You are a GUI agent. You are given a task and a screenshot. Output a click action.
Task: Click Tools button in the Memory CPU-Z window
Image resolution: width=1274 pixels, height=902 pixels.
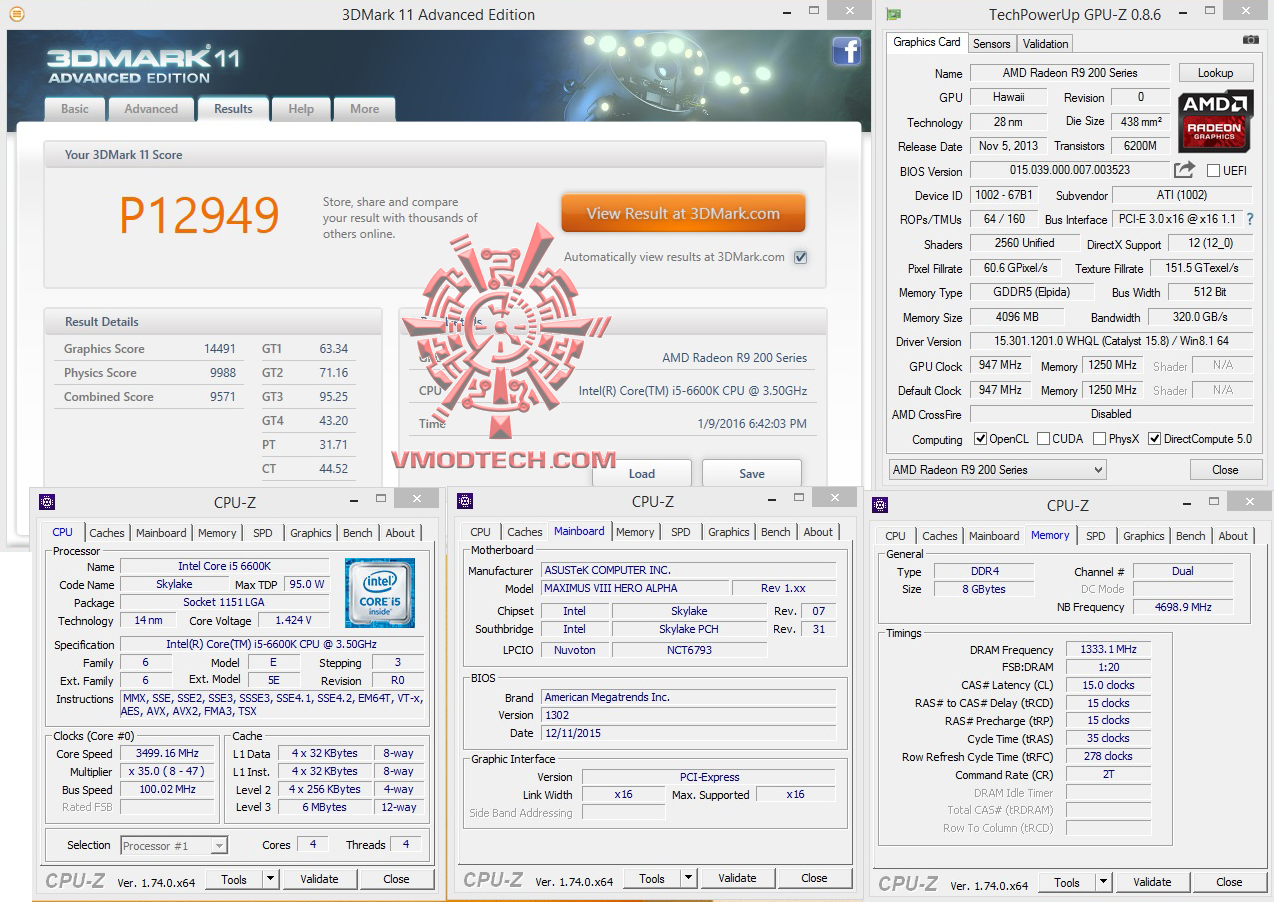click(x=1067, y=882)
